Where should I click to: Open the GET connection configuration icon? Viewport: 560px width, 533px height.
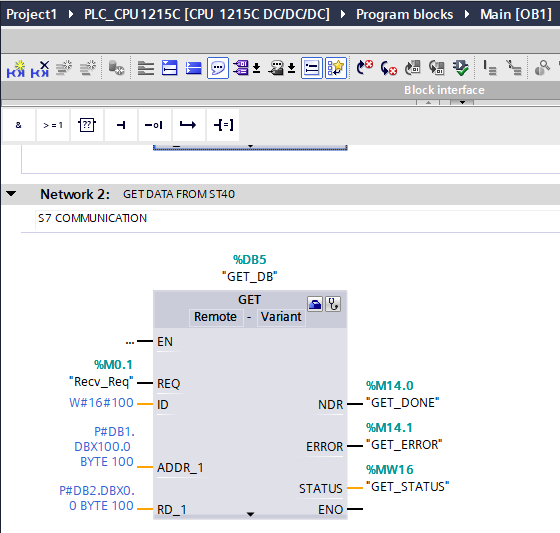click(315, 304)
